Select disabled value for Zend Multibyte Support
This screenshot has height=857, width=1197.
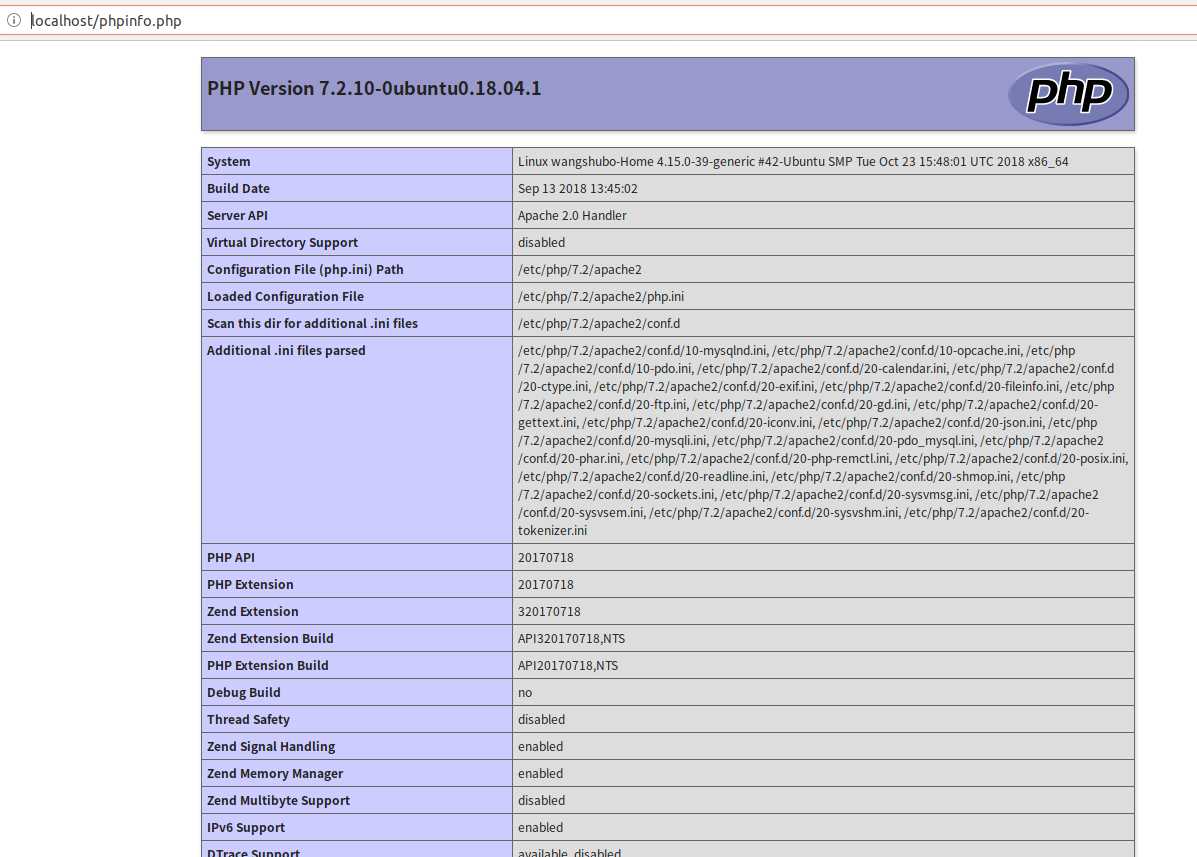click(541, 801)
